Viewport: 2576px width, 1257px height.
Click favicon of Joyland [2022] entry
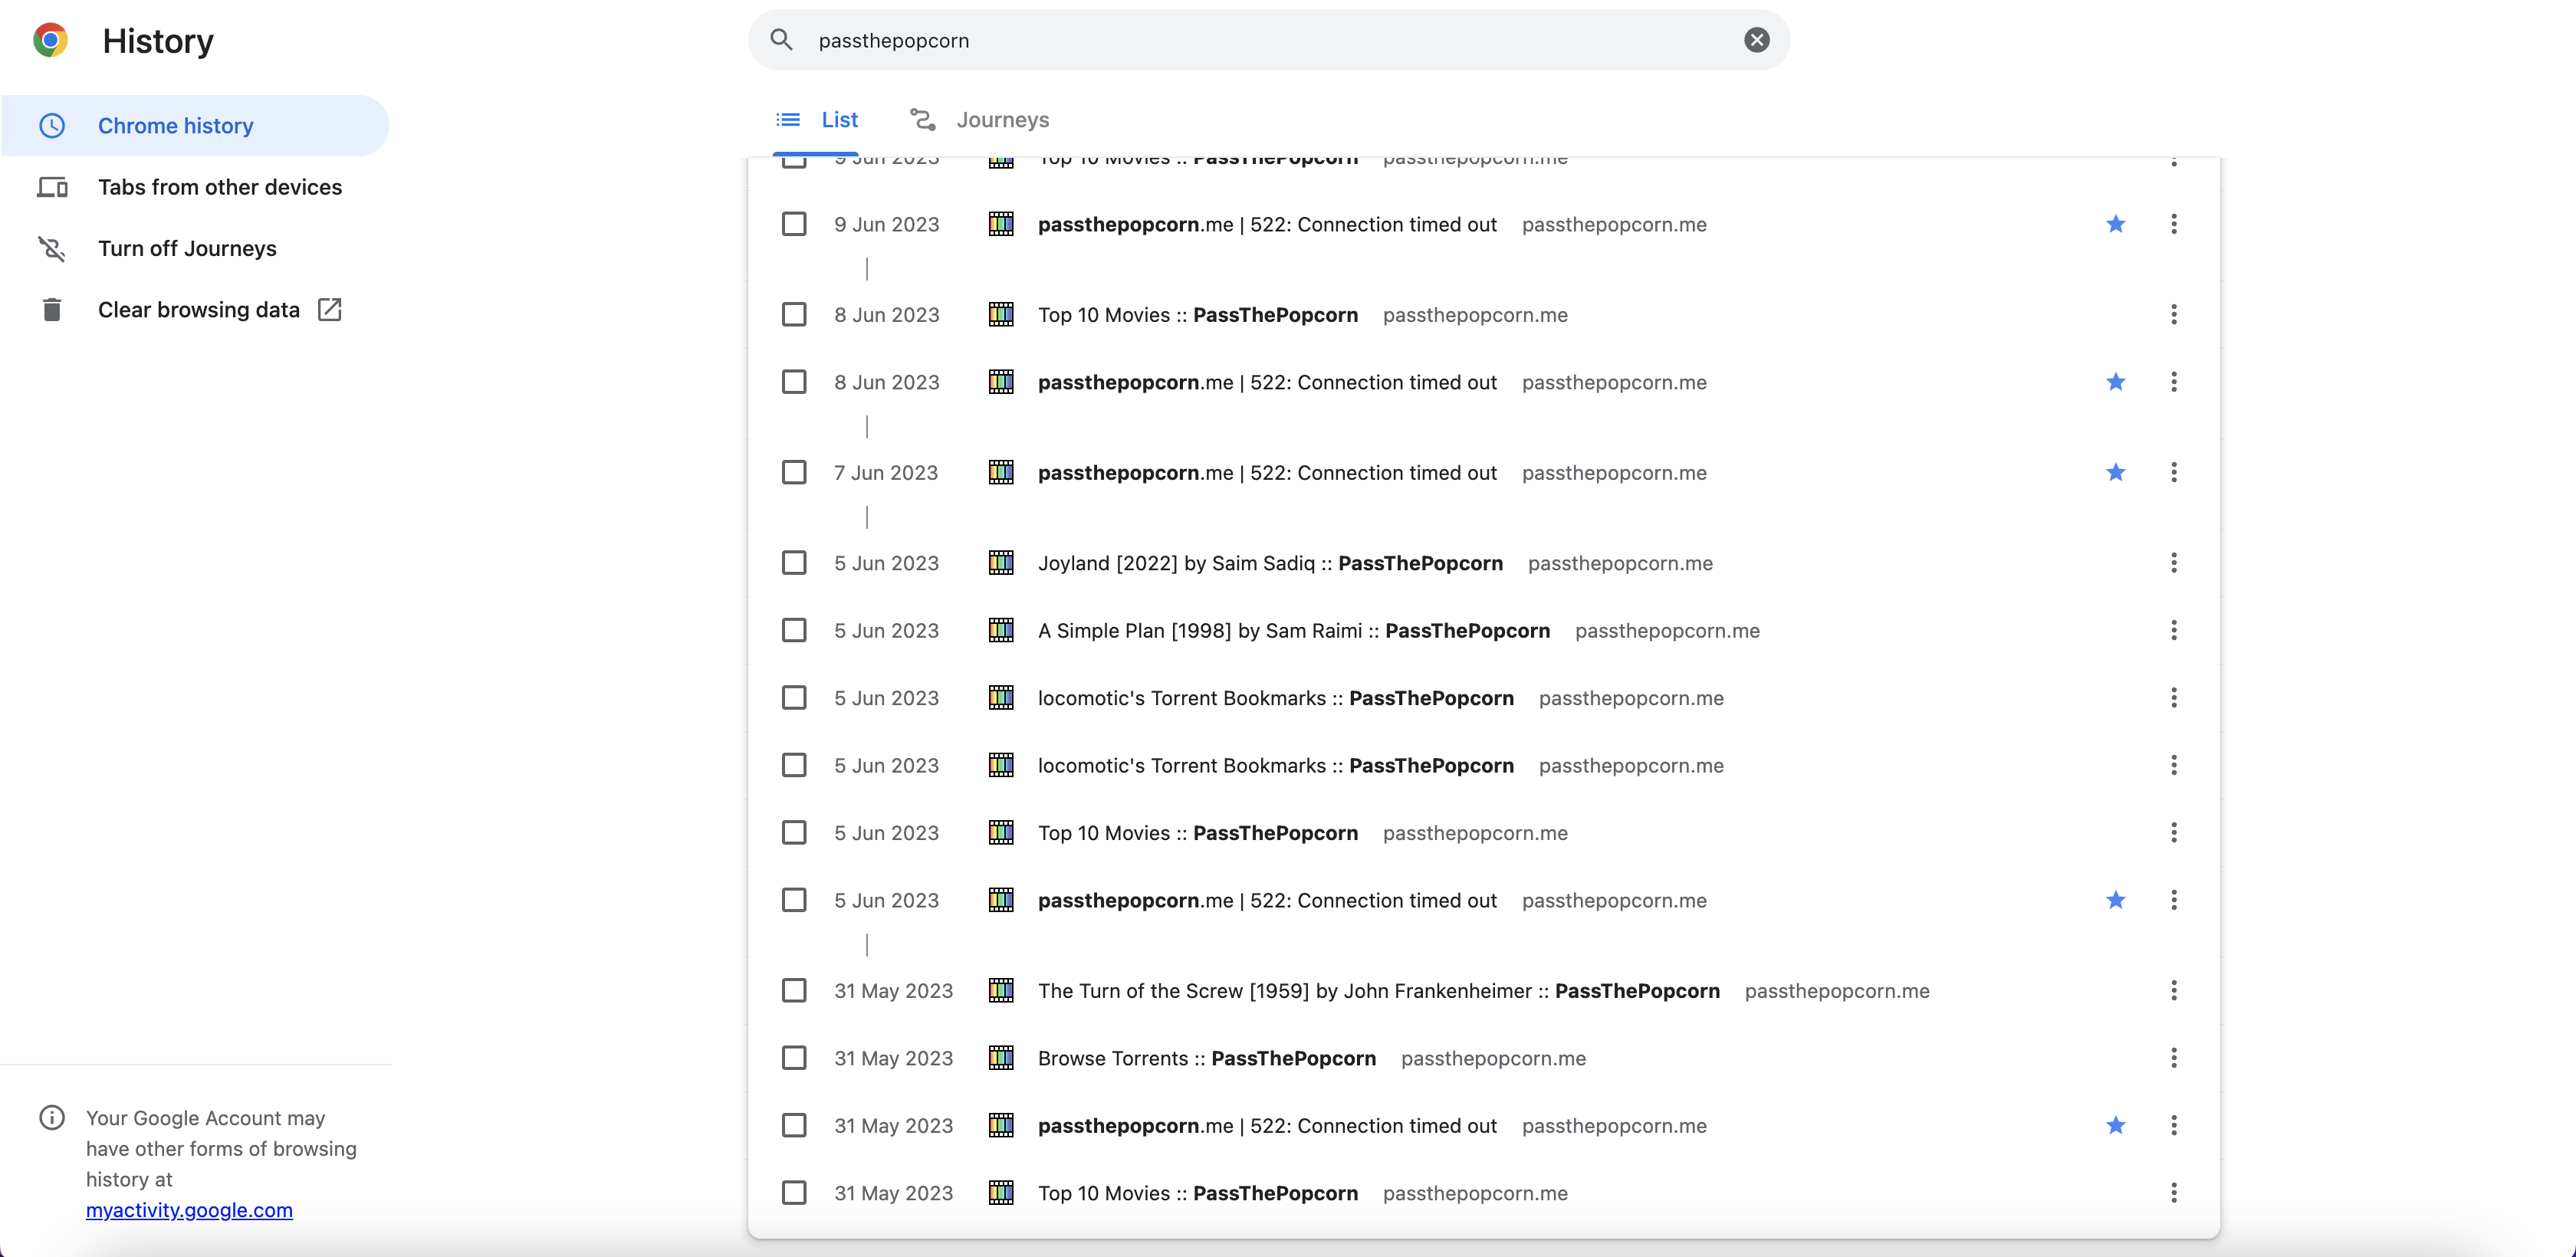[1000, 563]
